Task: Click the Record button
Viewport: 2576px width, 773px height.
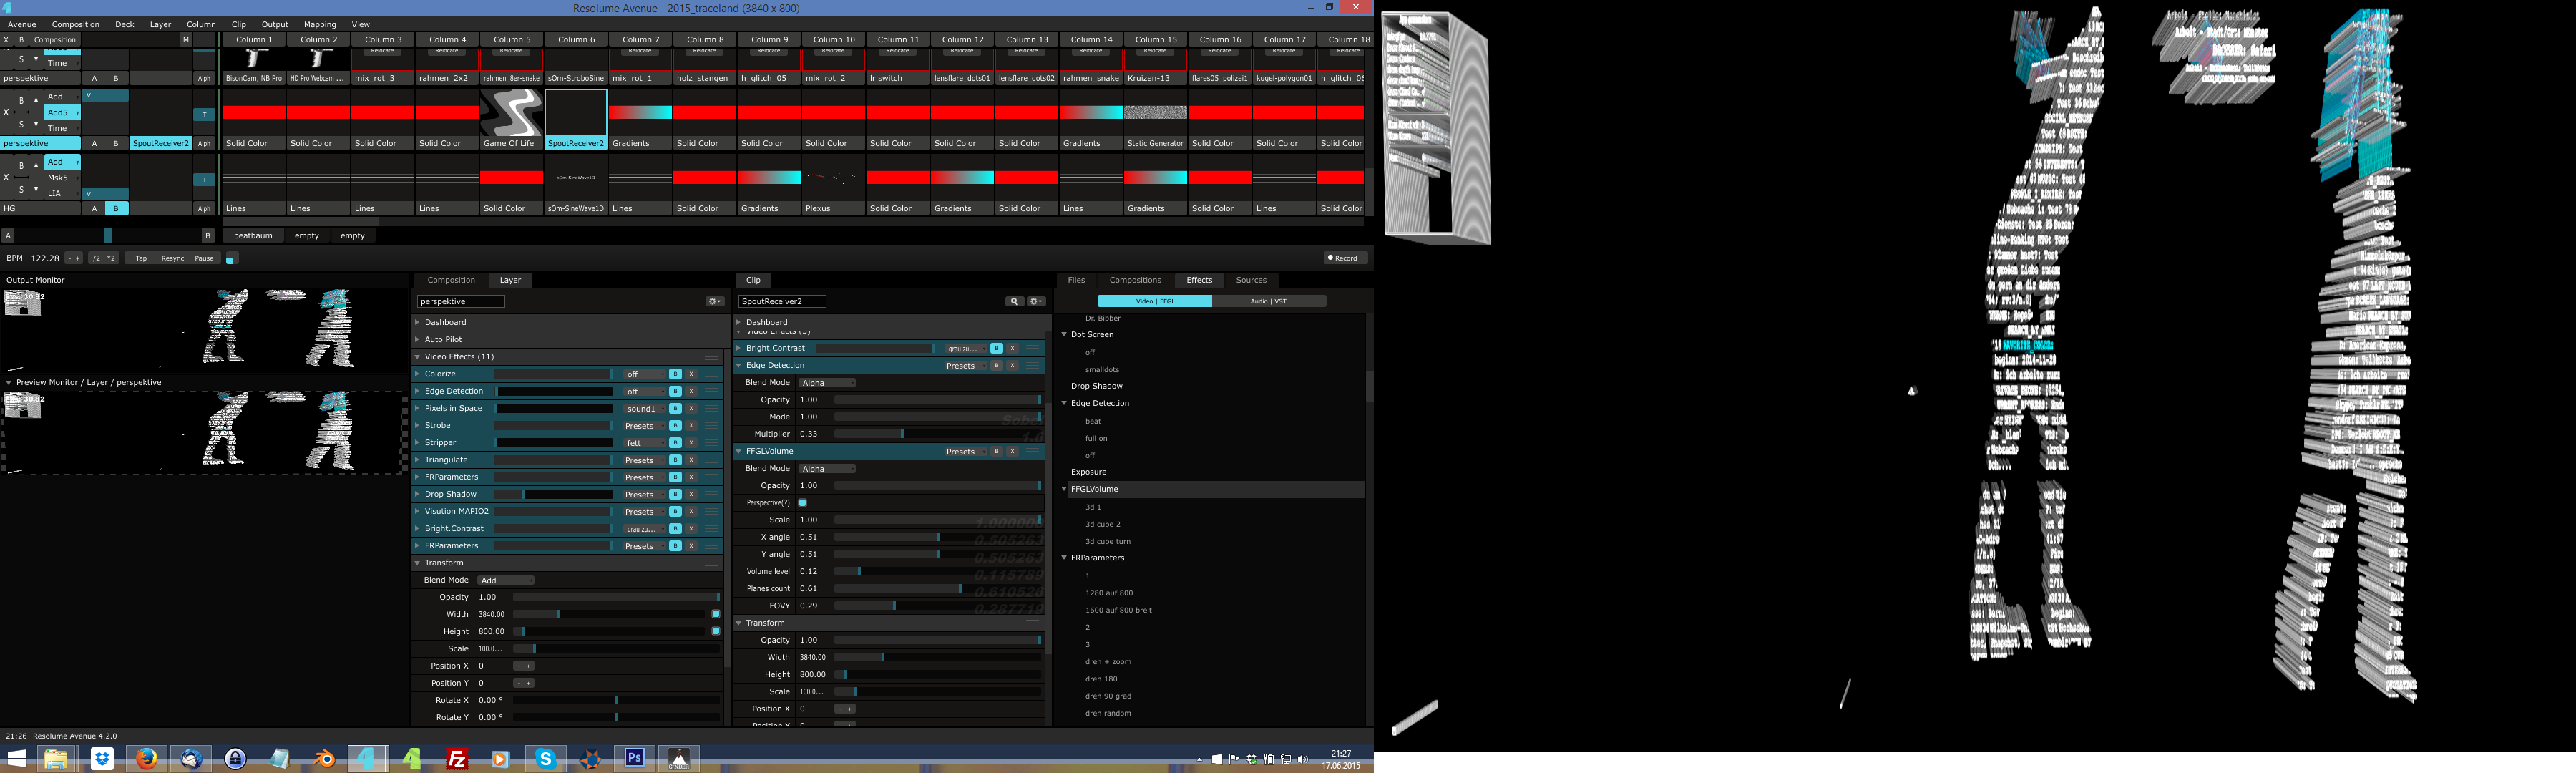Action: click(x=1345, y=258)
